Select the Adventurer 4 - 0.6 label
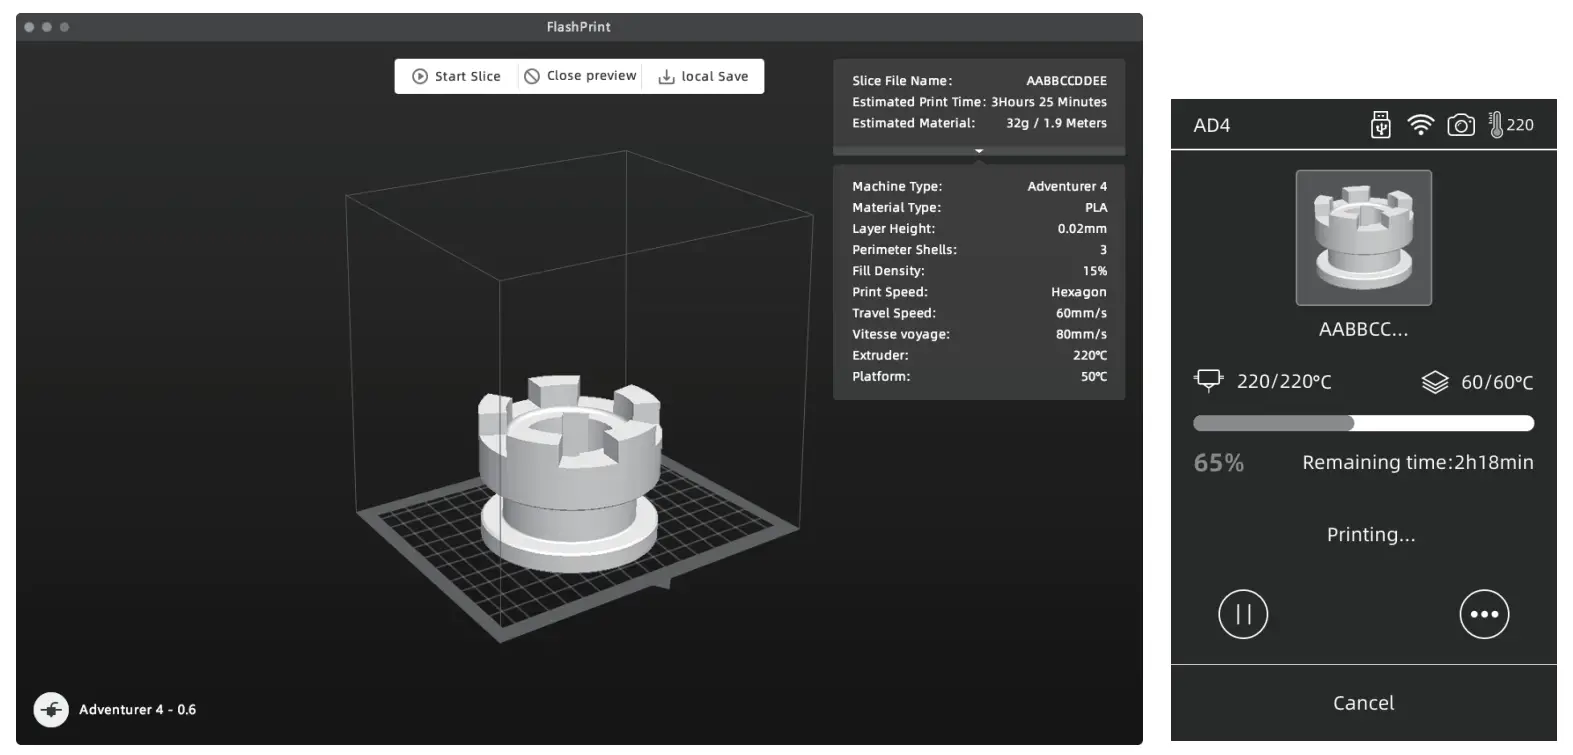This screenshot has width=1573, height=755. pyautogui.click(x=137, y=709)
